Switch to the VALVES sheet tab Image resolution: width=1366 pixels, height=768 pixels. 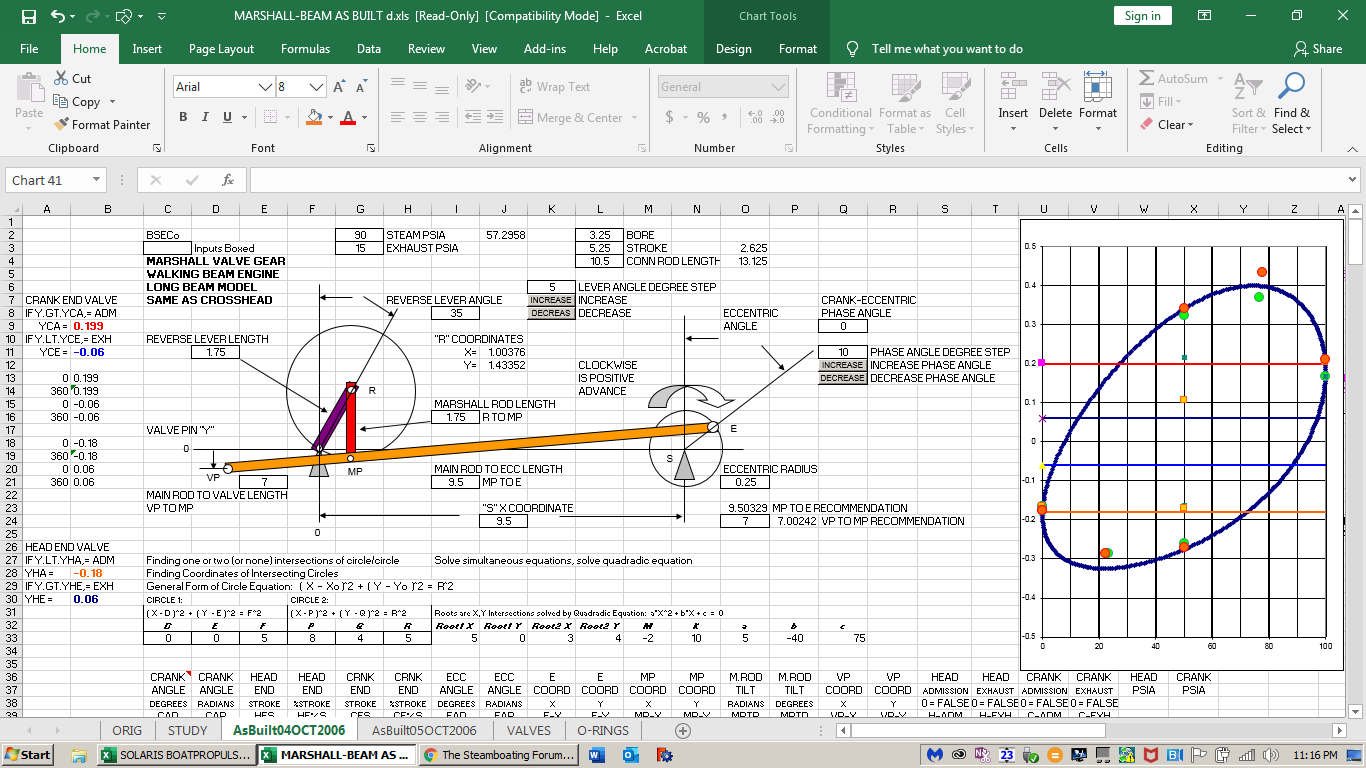pyautogui.click(x=528, y=730)
